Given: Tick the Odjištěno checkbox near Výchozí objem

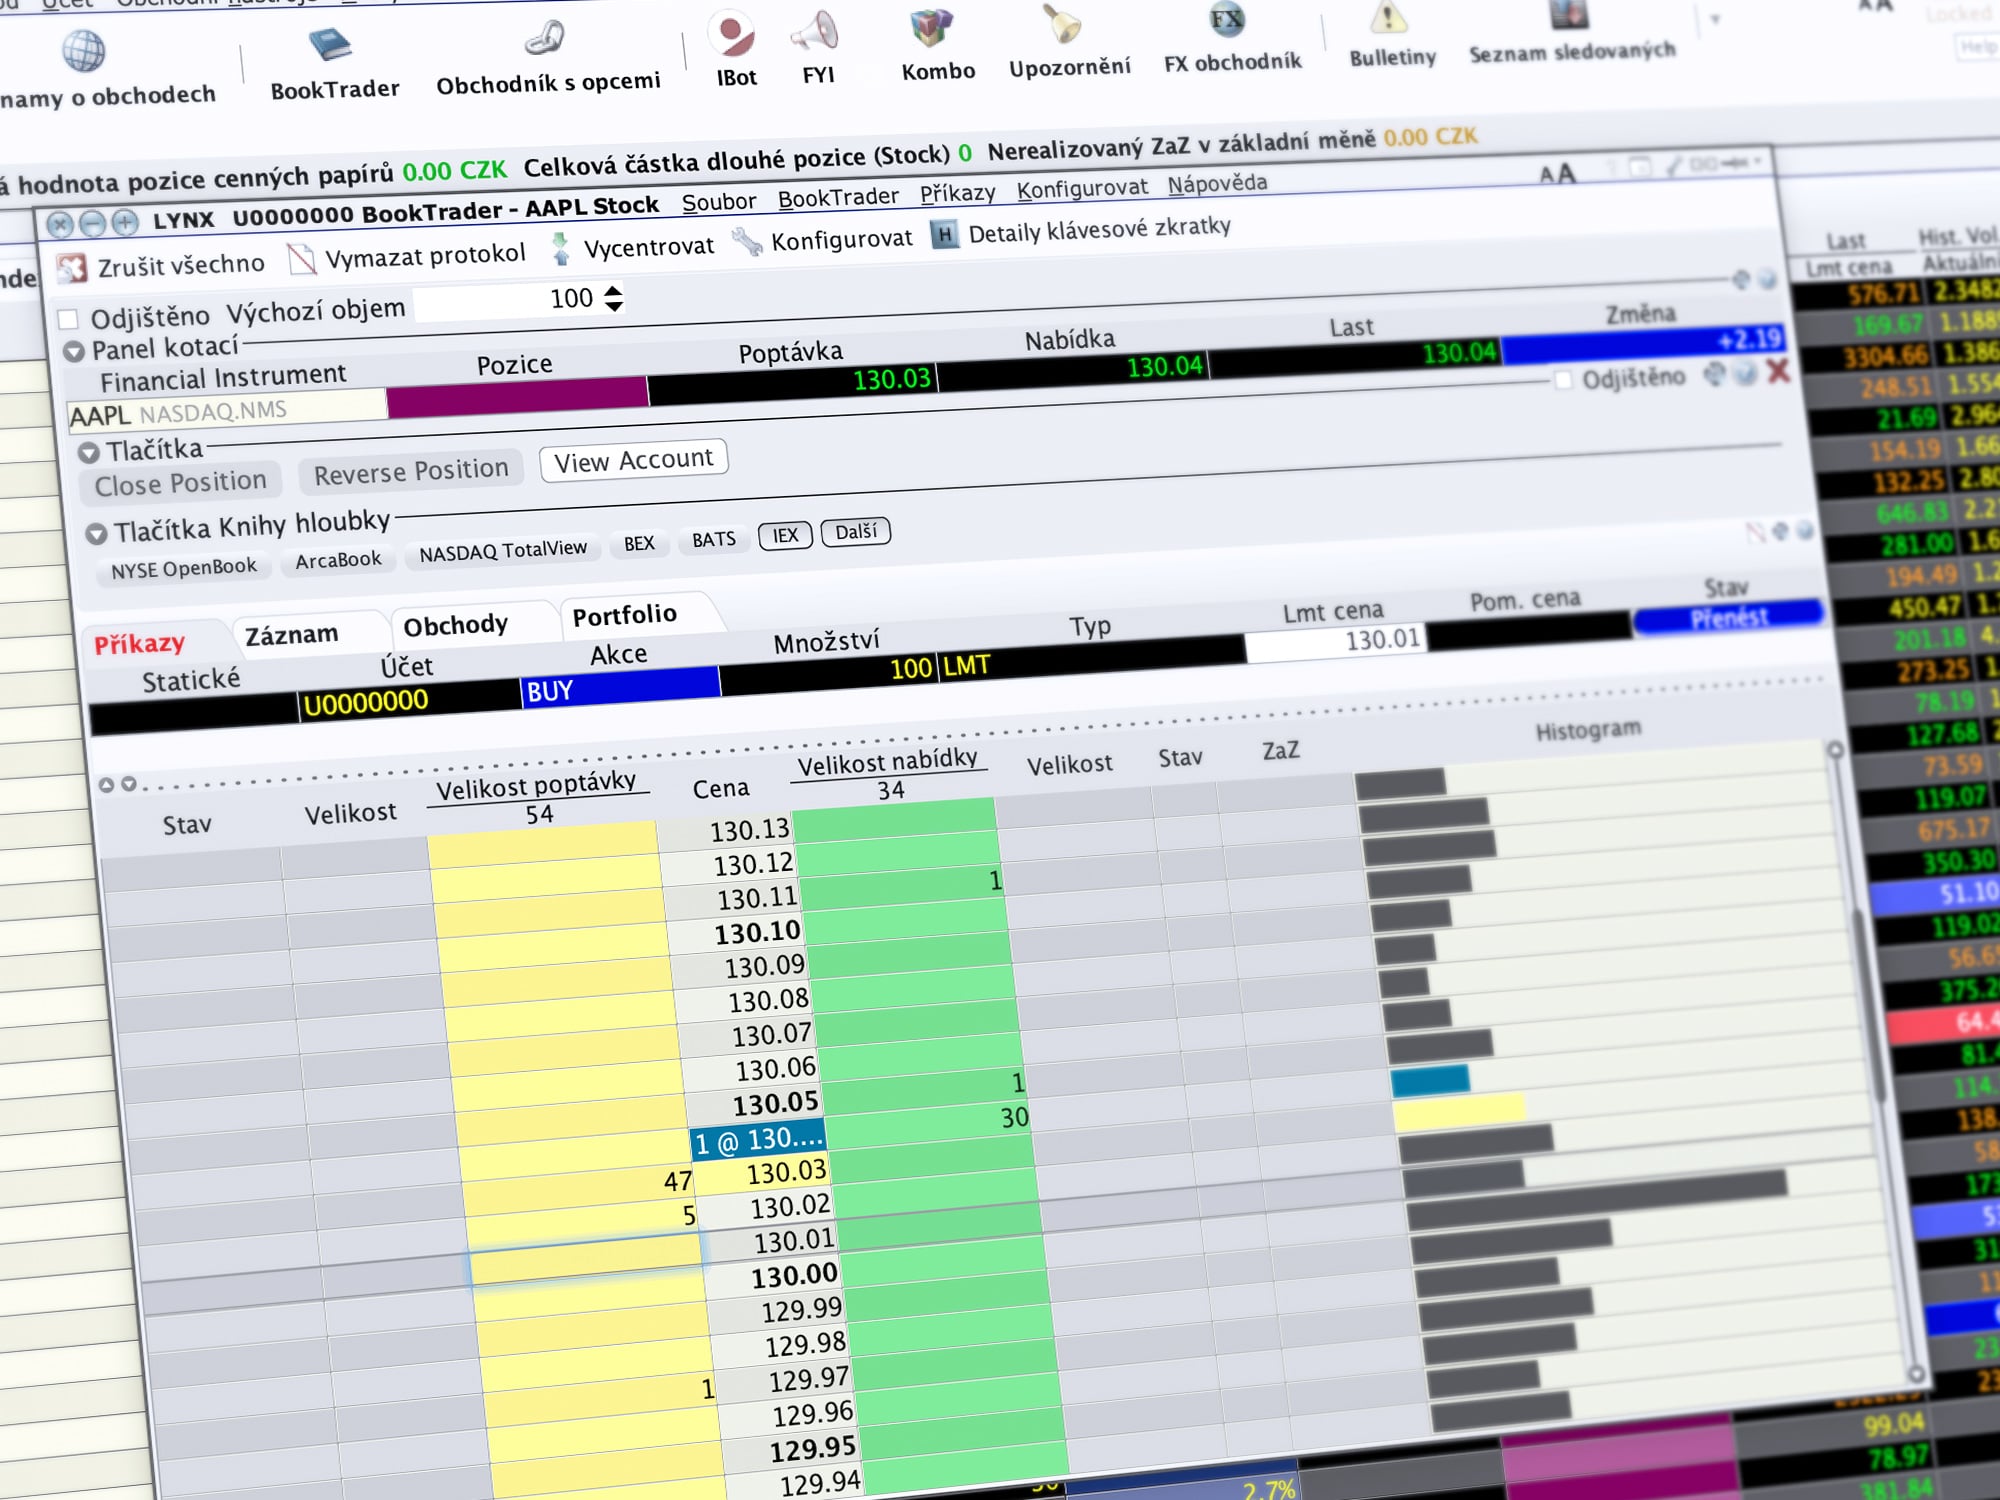Looking at the screenshot, I should [68, 319].
